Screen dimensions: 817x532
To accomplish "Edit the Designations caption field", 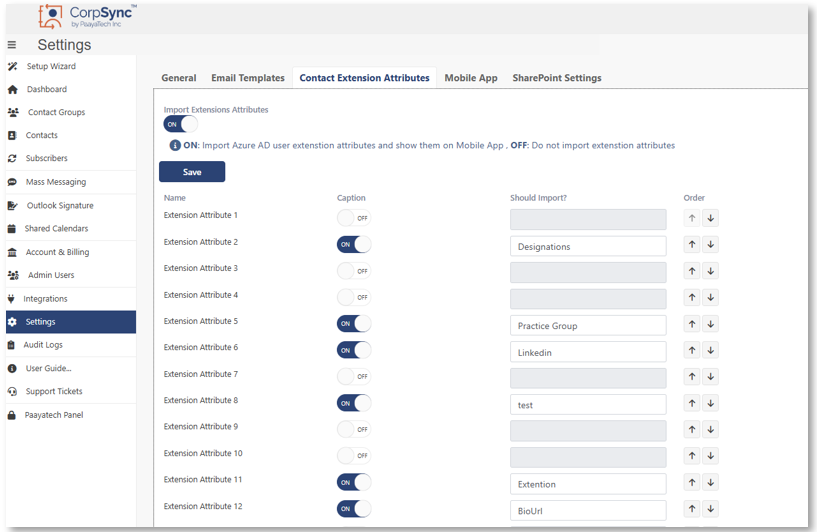I will point(588,246).
